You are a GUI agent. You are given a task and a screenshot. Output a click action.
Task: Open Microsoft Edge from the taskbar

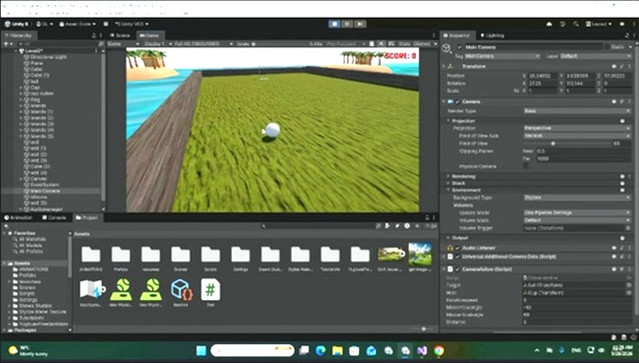[x=320, y=350]
